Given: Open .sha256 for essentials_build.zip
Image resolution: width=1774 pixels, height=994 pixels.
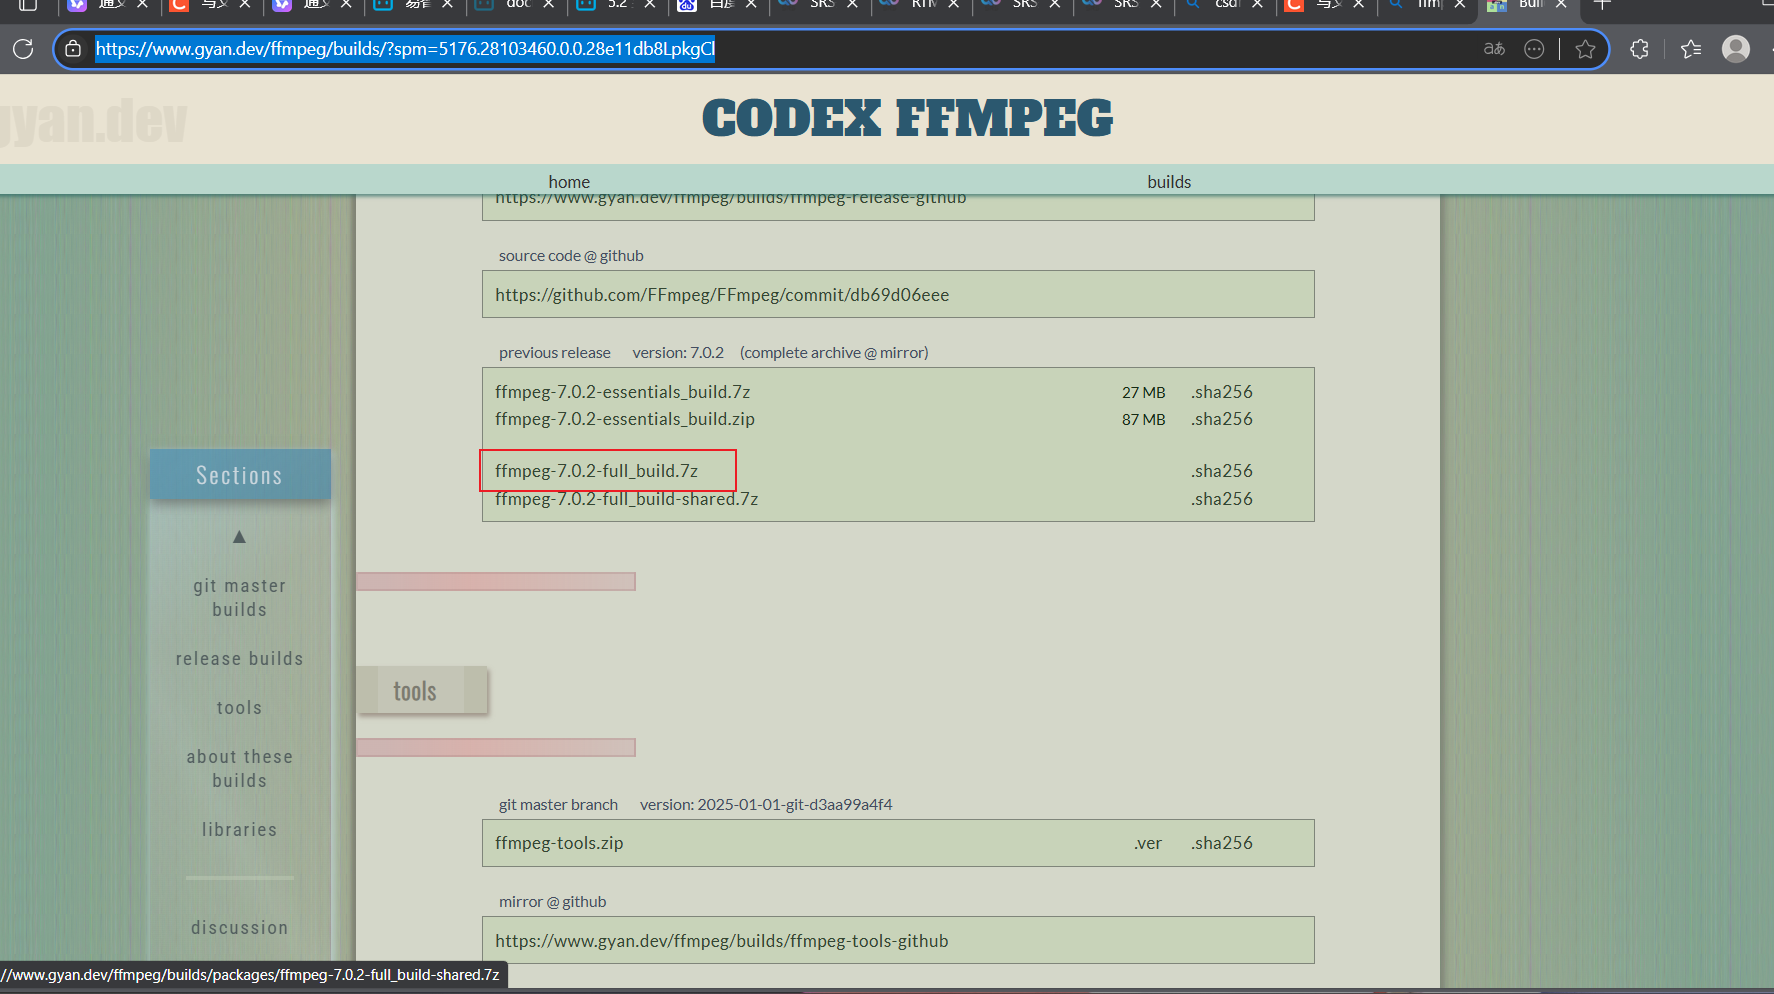Looking at the screenshot, I should (x=1221, y=419).
